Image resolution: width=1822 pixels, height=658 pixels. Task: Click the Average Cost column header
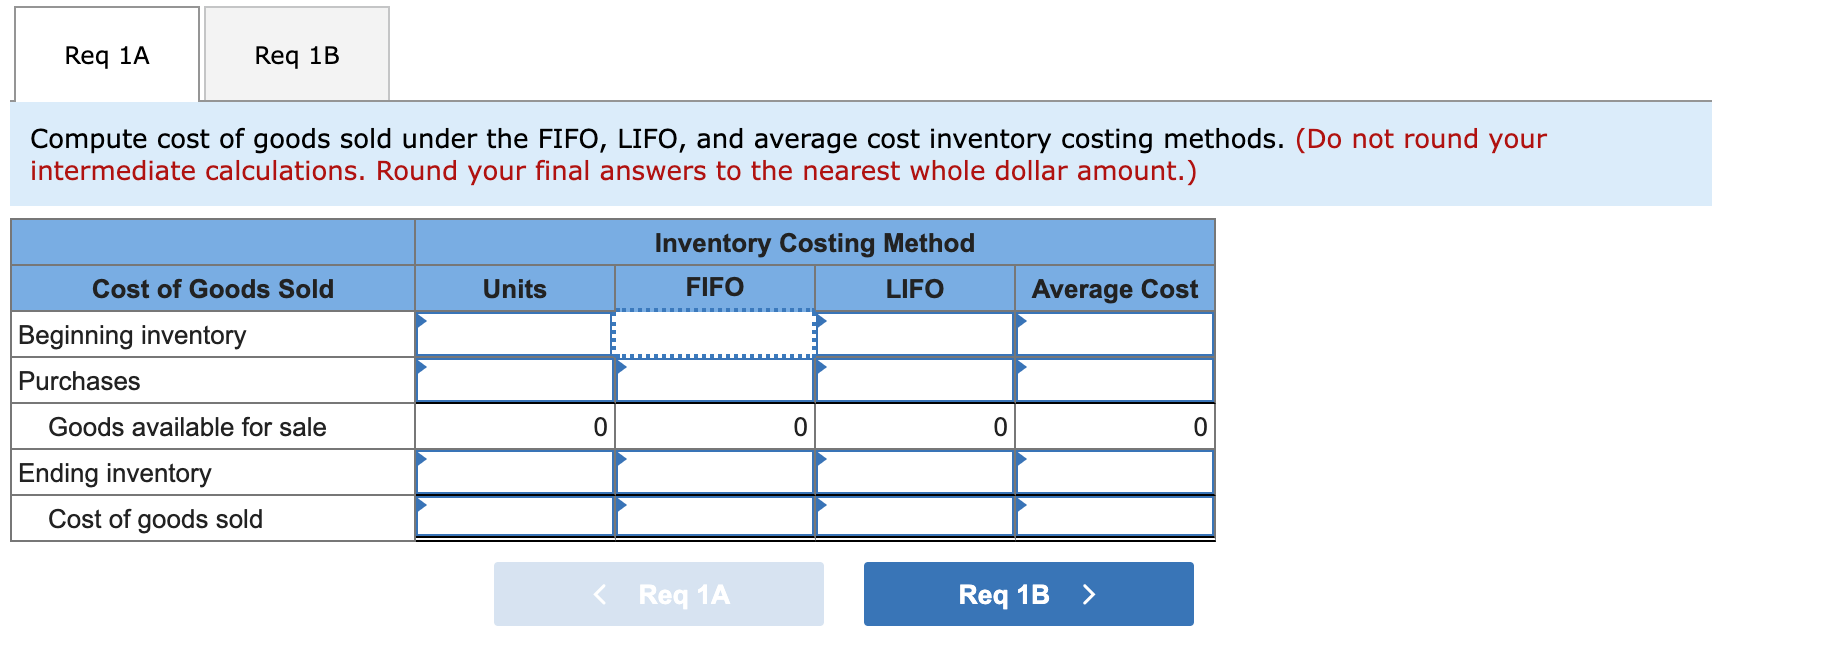click(x=1114, y=289)
